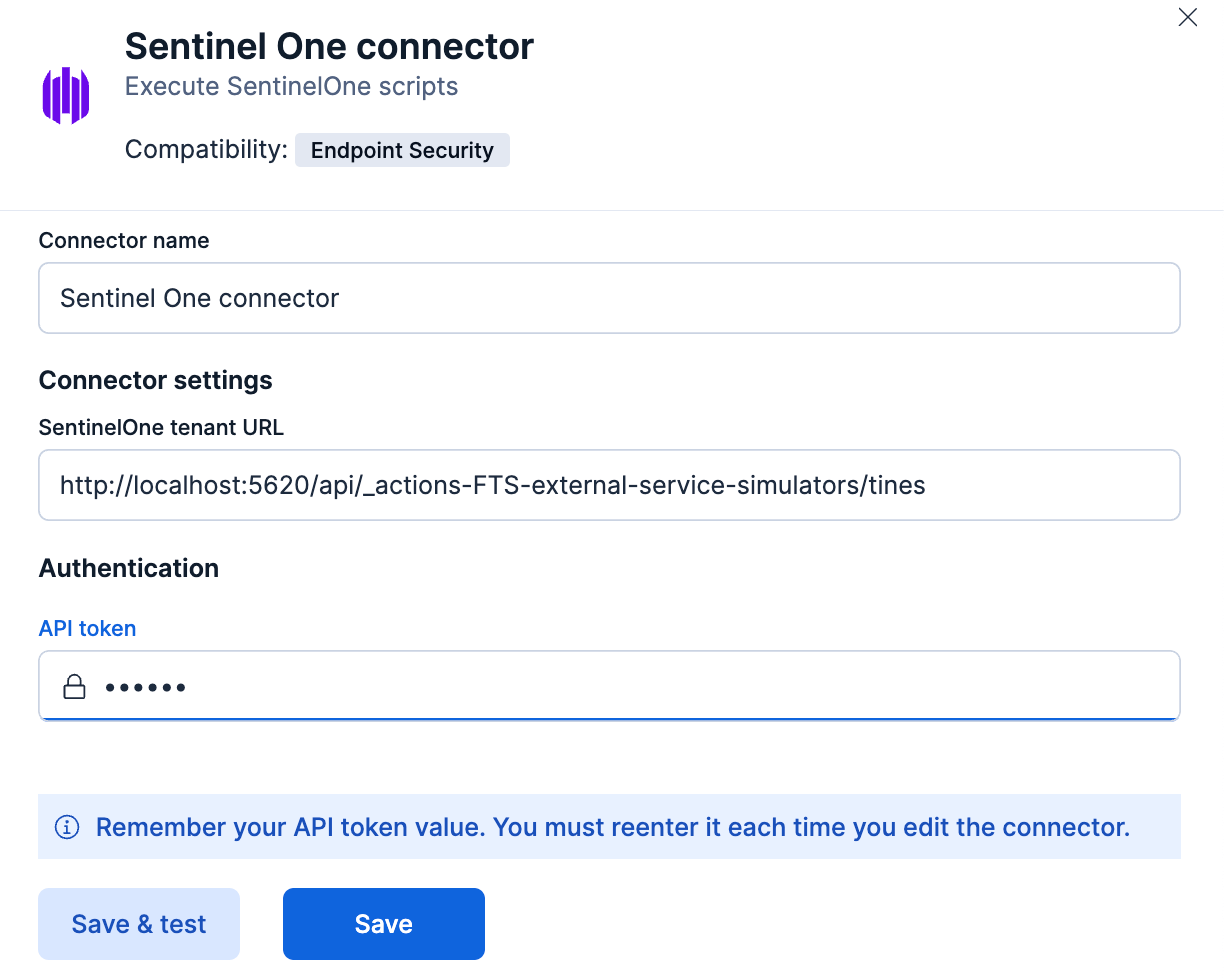The height and width of the screenshot is (979, 1224).
Task: Select the Endpoint Security compatibility badge
Action: (x=402, y=150)
